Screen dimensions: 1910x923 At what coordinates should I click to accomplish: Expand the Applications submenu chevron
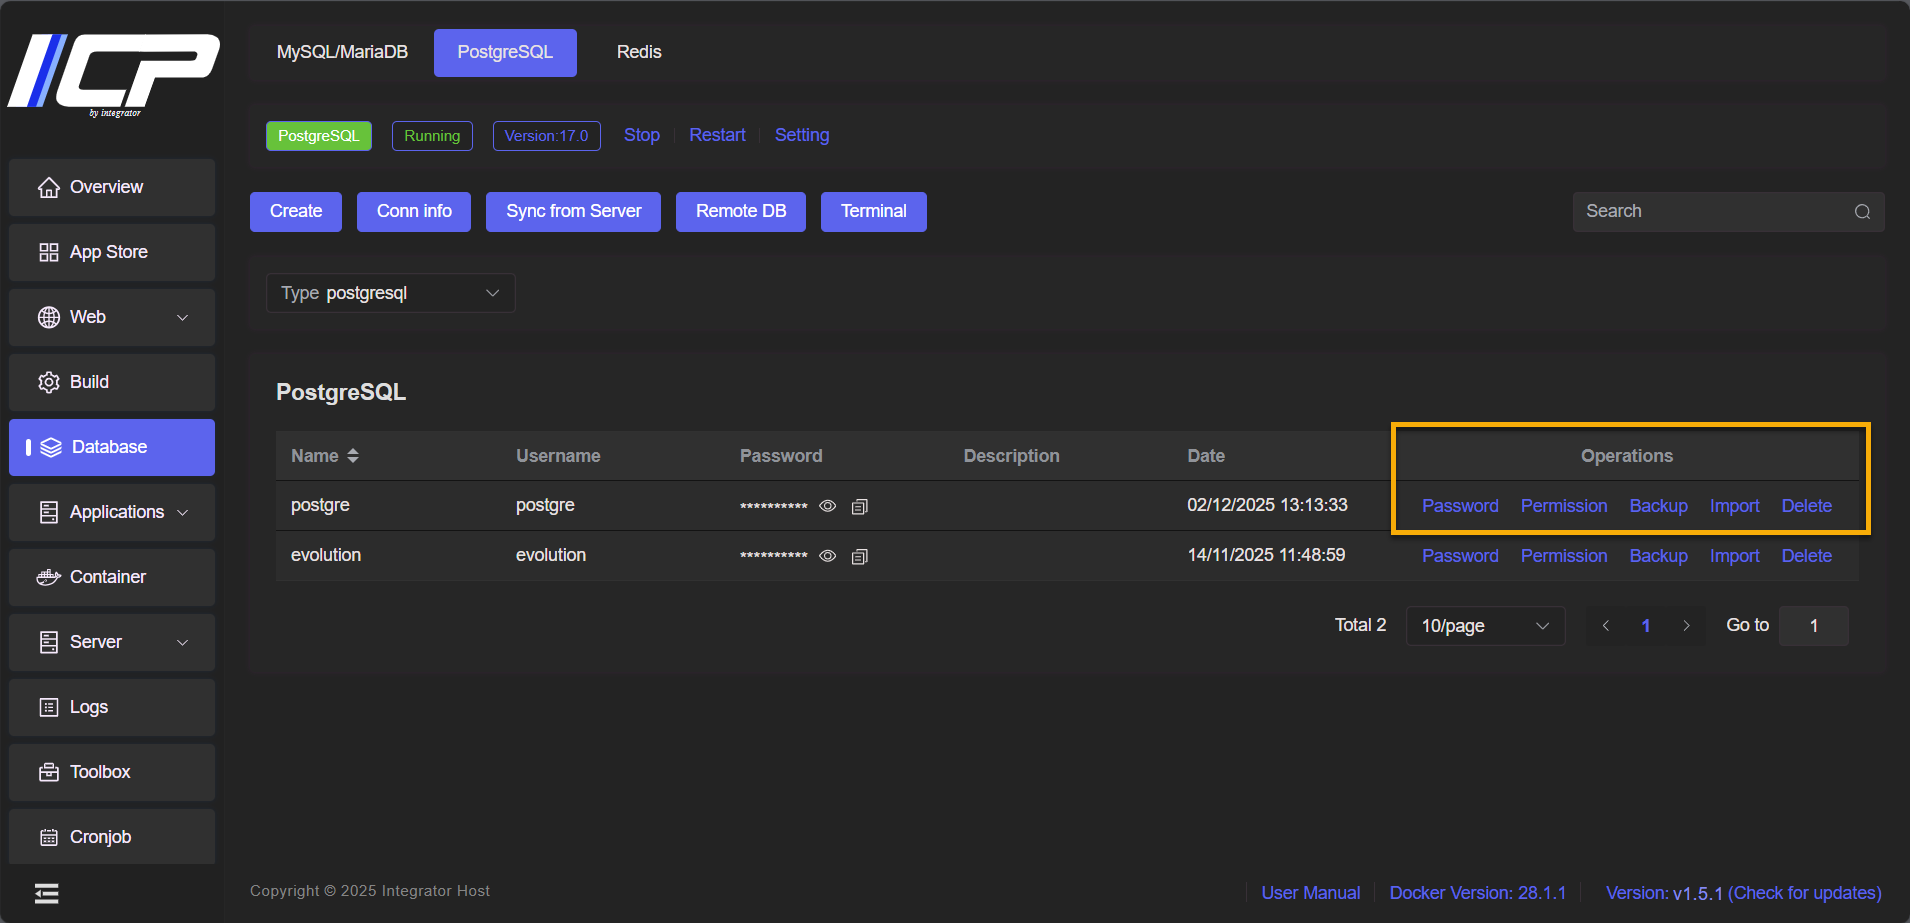point(182,512)
